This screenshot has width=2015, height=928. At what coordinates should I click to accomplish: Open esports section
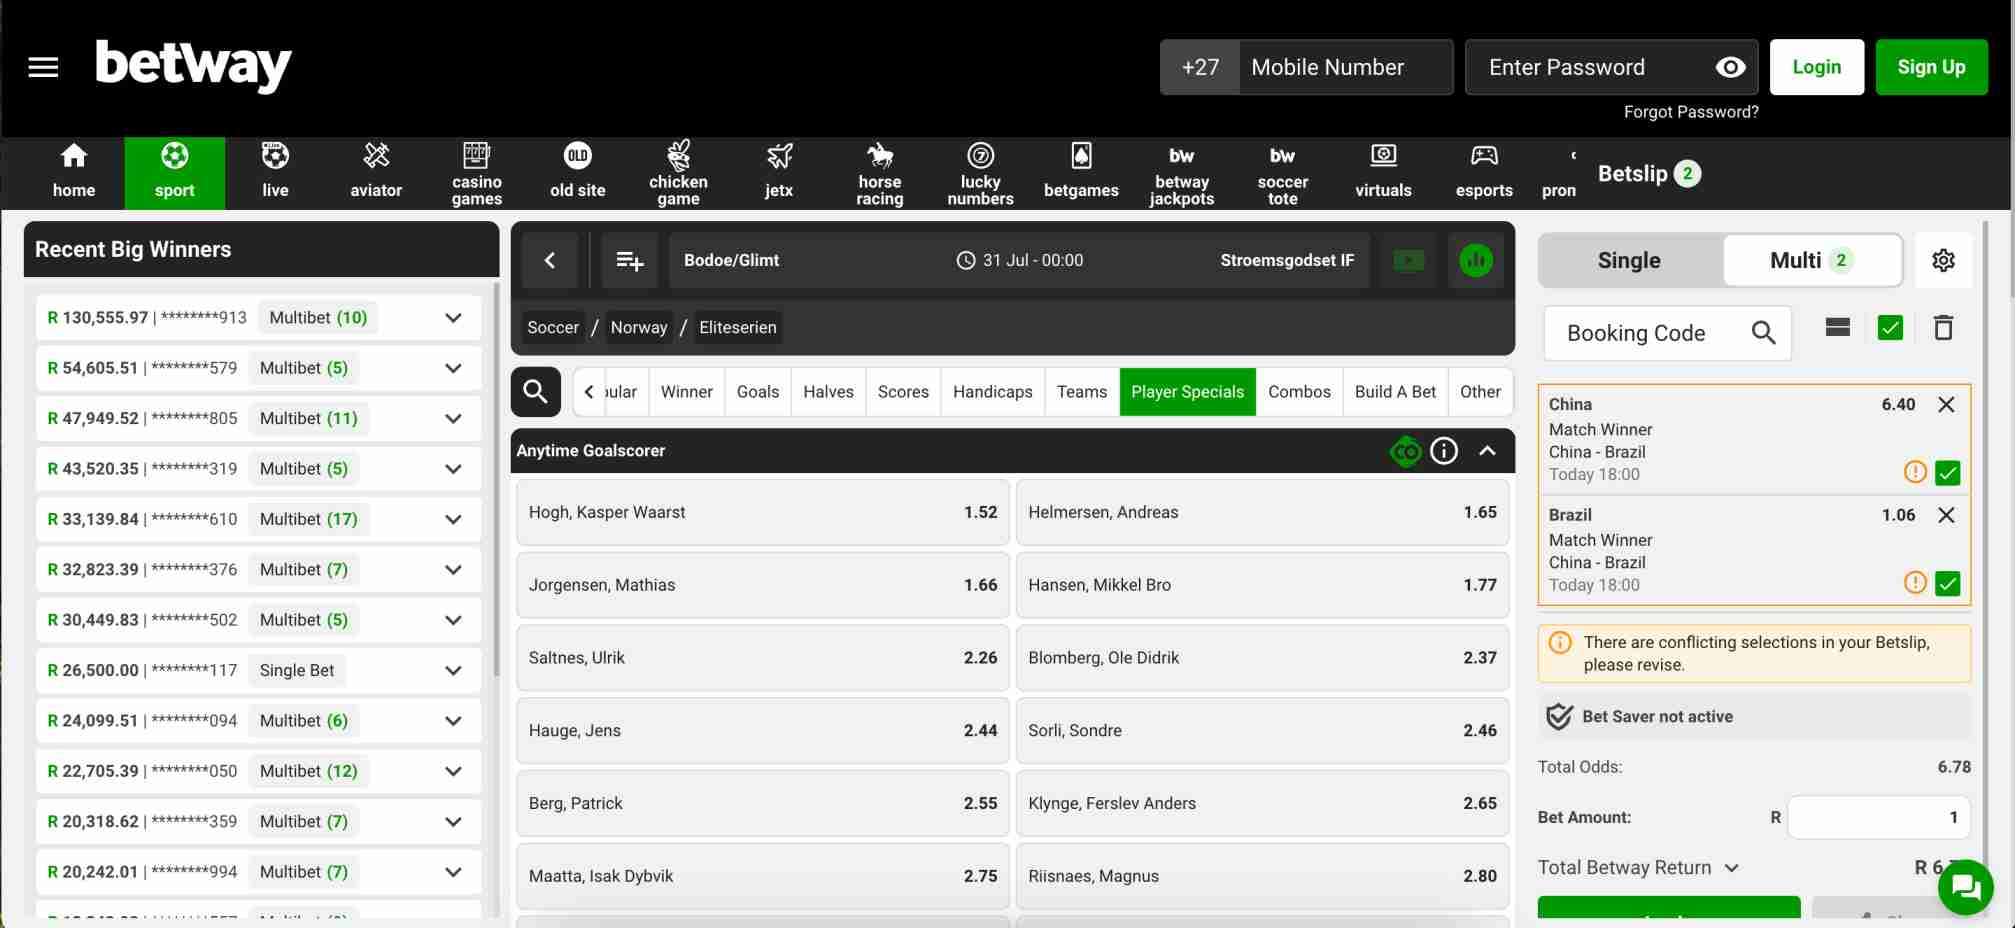point(1484,172)
